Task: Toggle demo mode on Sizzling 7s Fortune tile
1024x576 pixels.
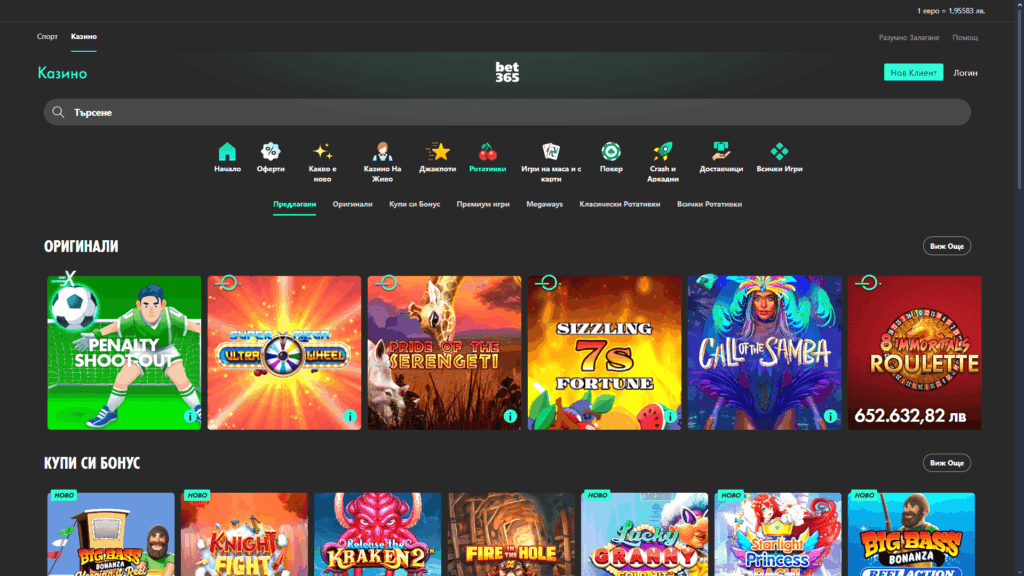Action: (546, 283)
